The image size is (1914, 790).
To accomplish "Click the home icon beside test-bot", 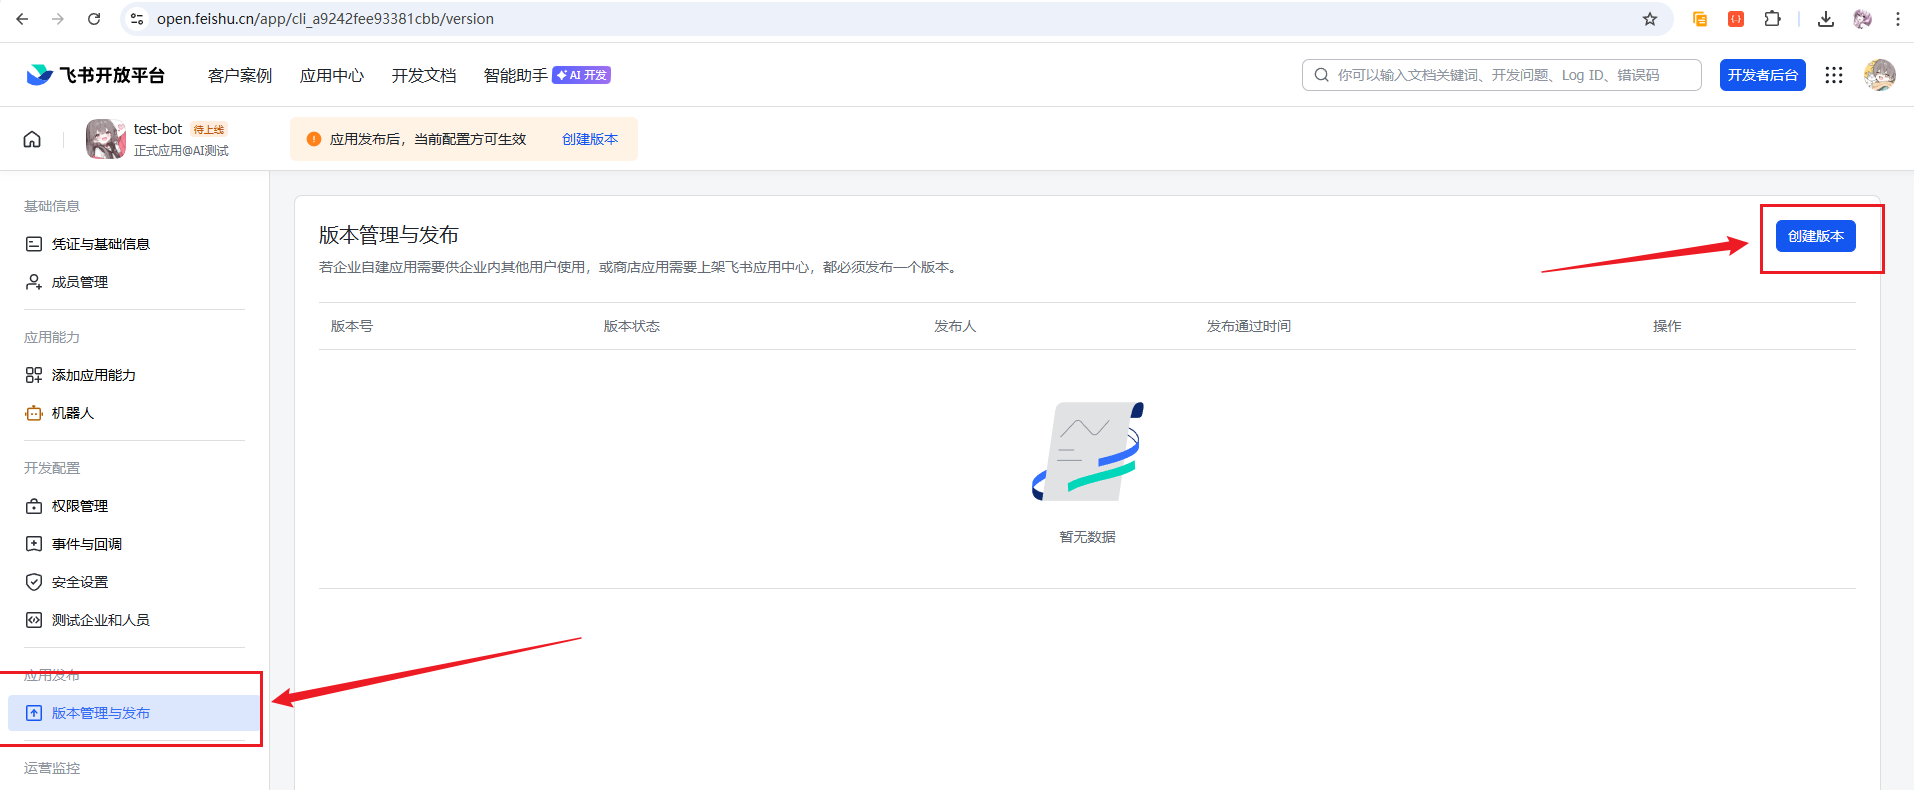I will click(32, 139).
